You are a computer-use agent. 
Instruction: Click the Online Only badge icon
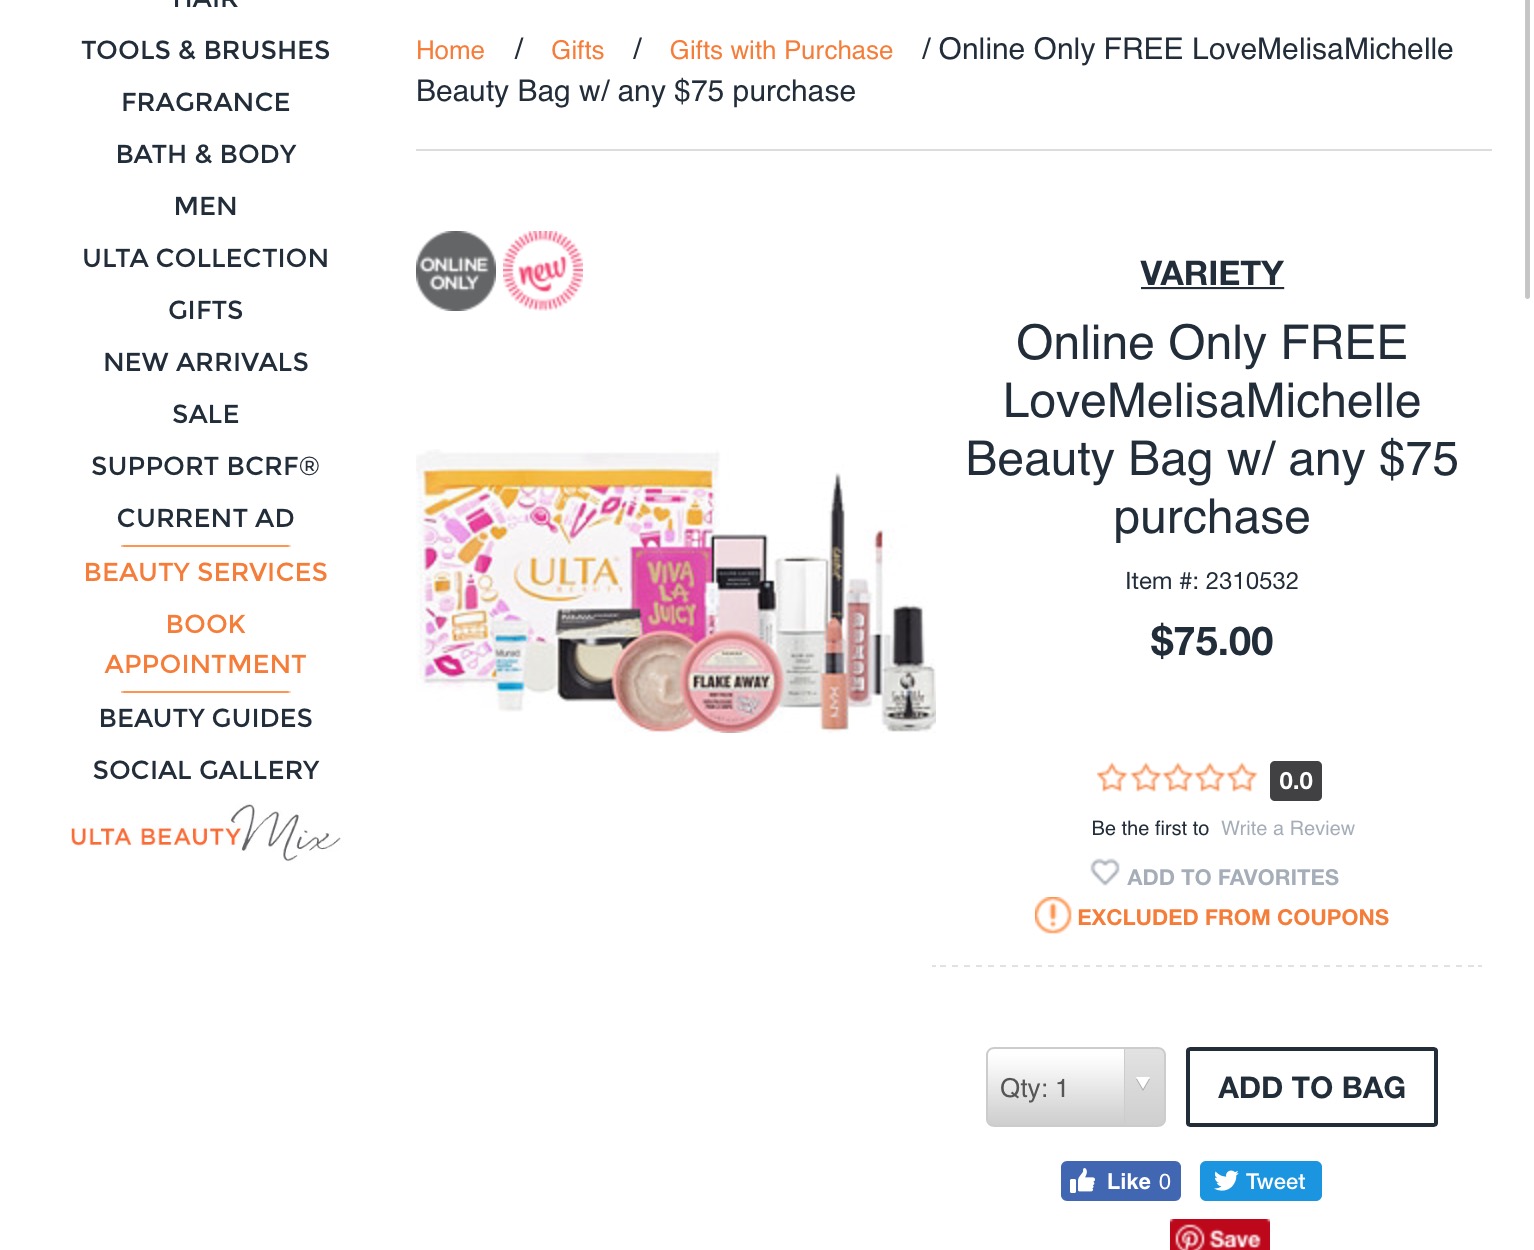[455, 271]
